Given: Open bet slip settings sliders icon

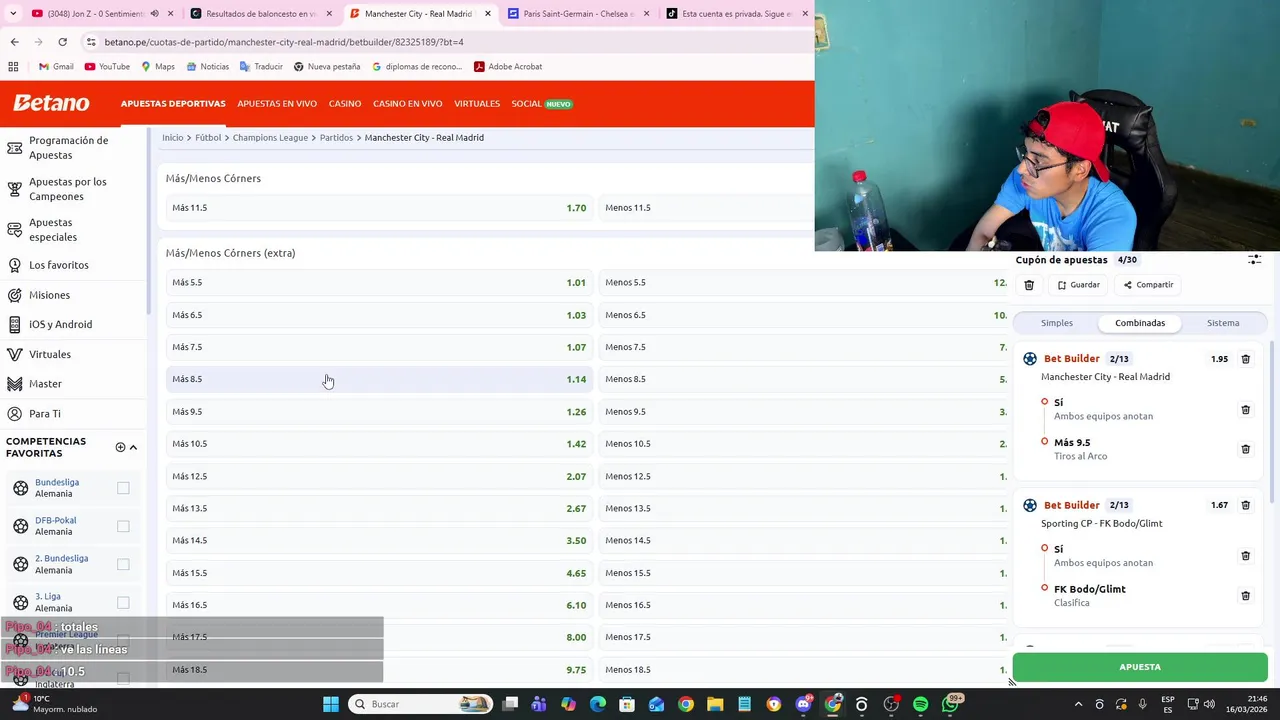Looking at the screenshot, I should pos(1254,260).
